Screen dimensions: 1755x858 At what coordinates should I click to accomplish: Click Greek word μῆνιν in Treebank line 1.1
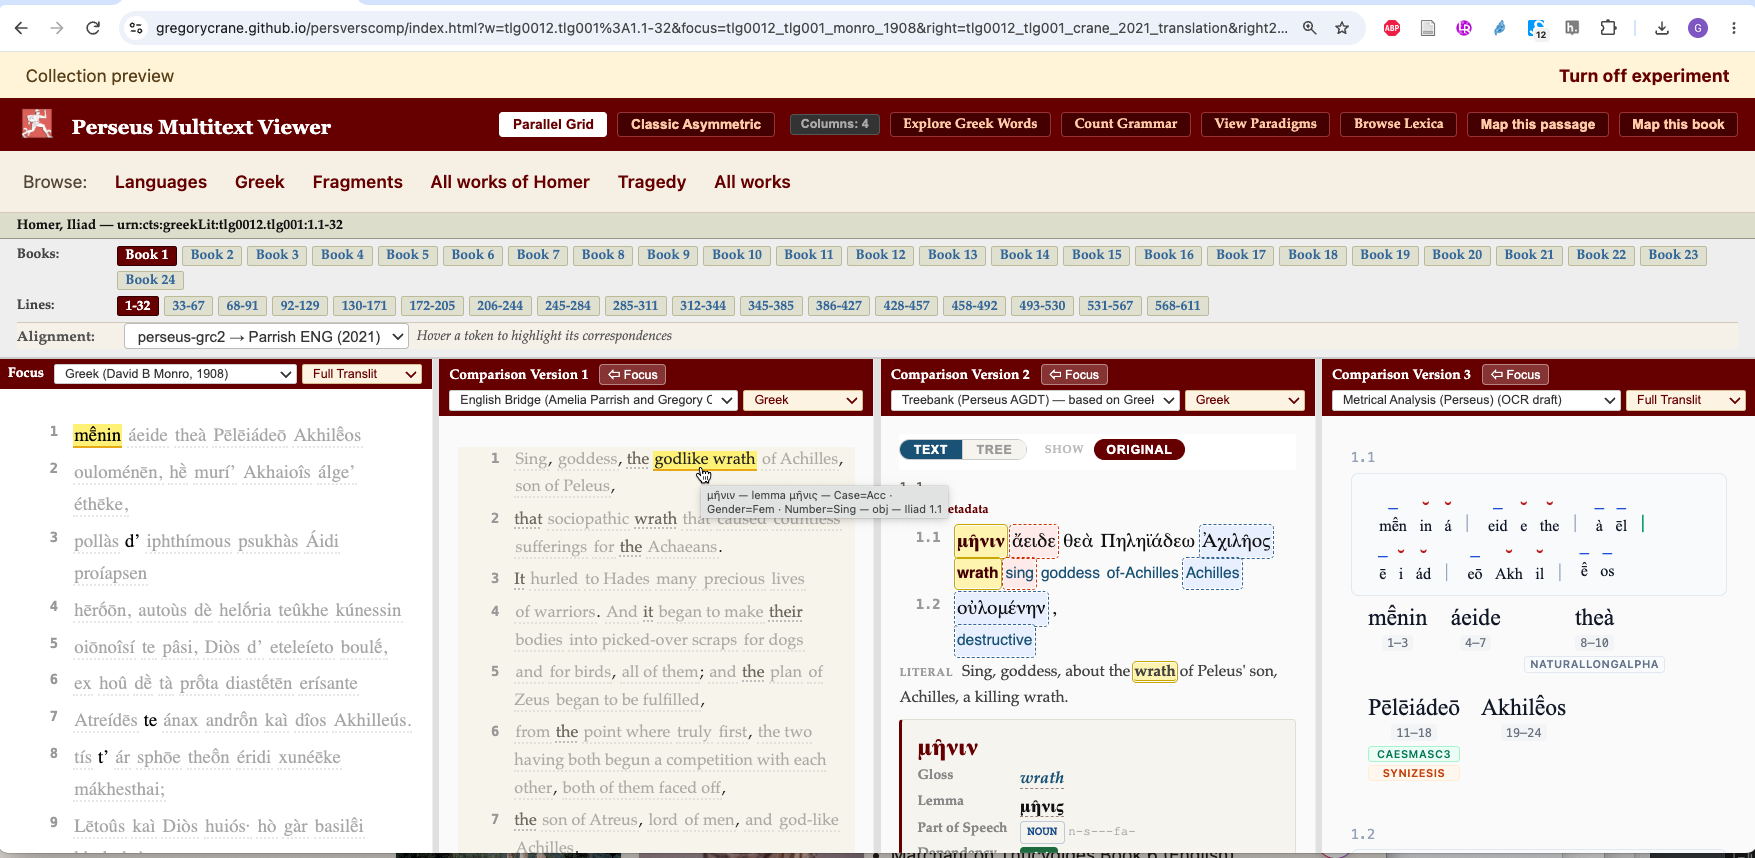tap(980, 541)
